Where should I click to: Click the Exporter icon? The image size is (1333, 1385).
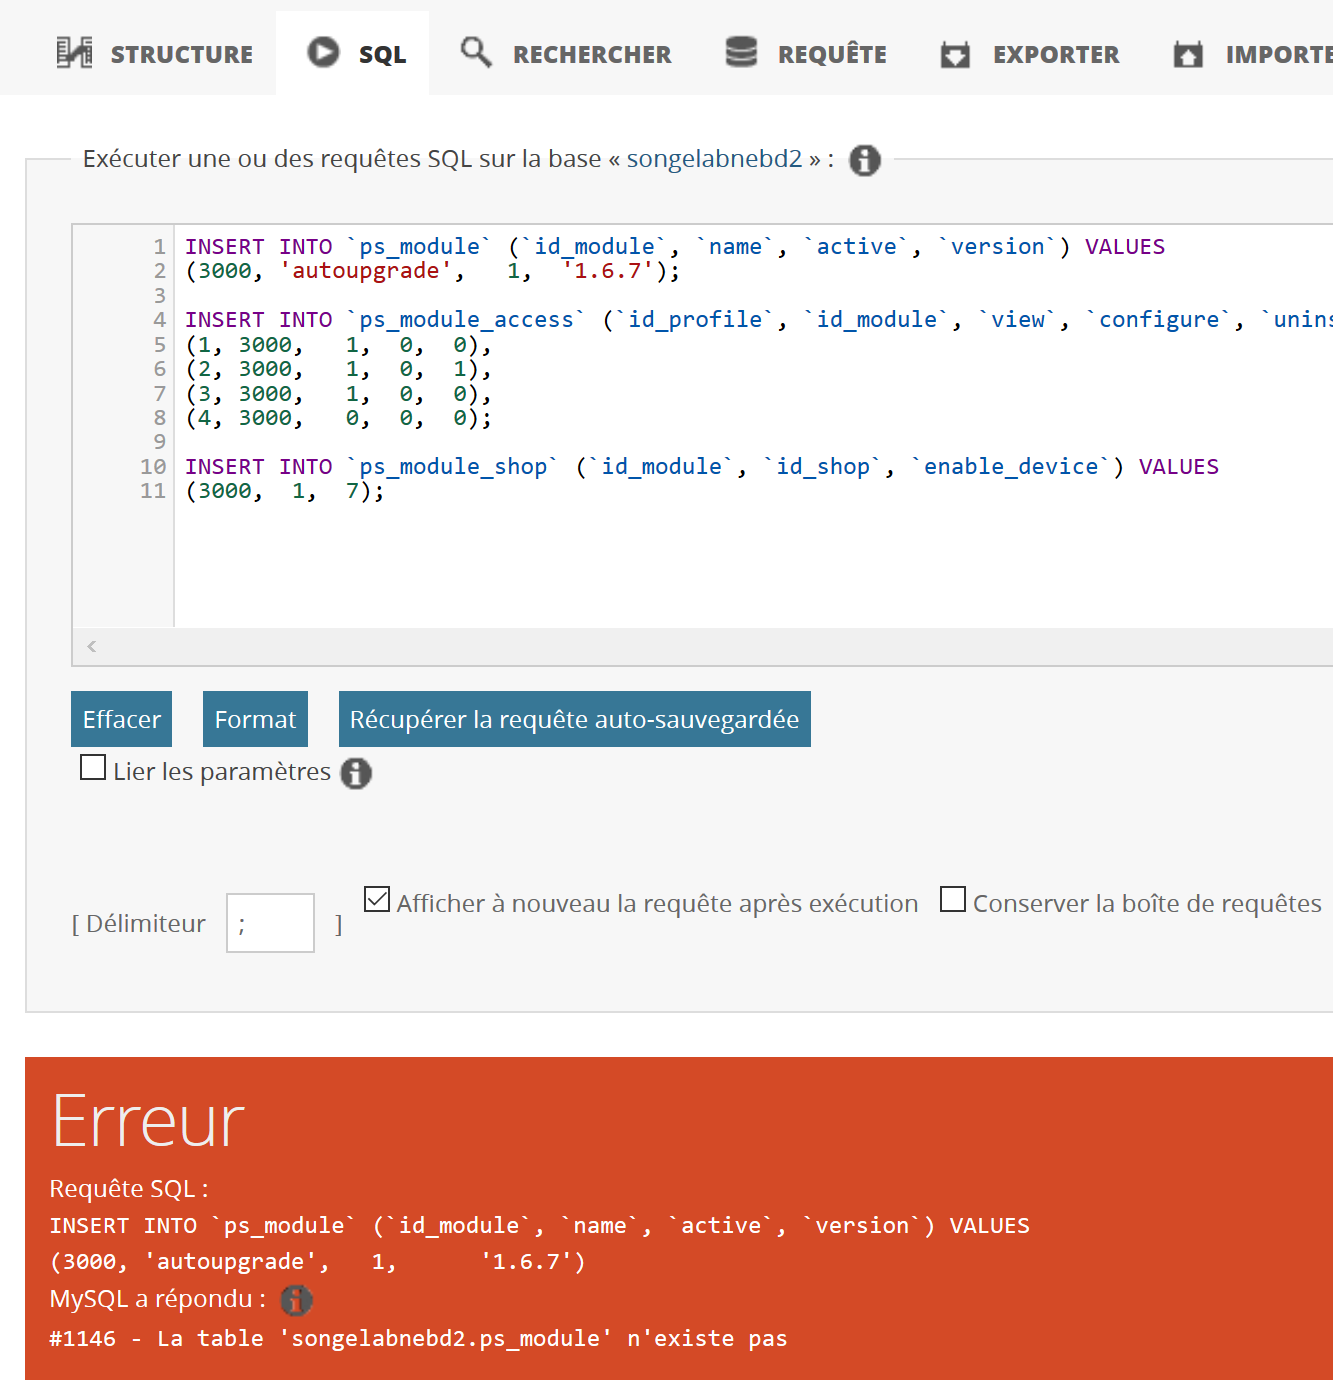pos(956,54)
